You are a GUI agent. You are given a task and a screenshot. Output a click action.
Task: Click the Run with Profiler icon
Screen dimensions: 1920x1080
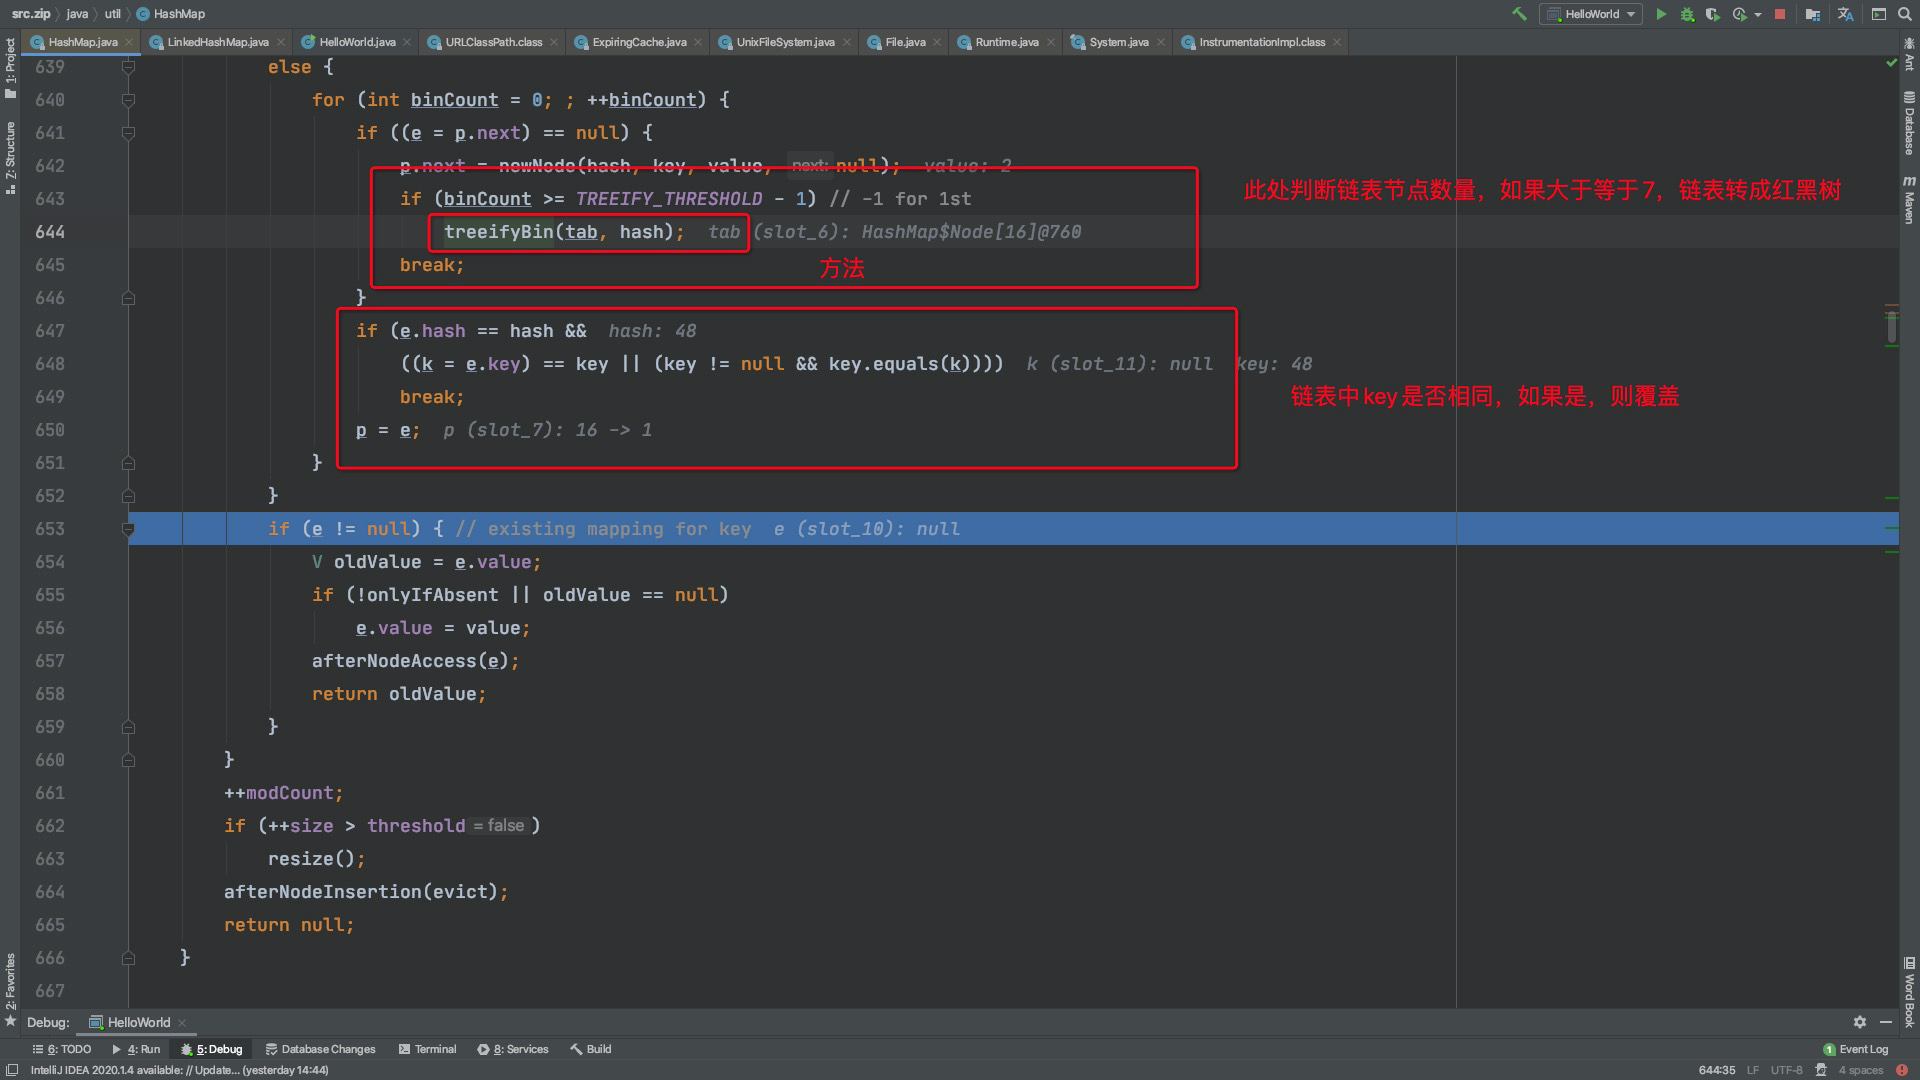[1740, 14]
